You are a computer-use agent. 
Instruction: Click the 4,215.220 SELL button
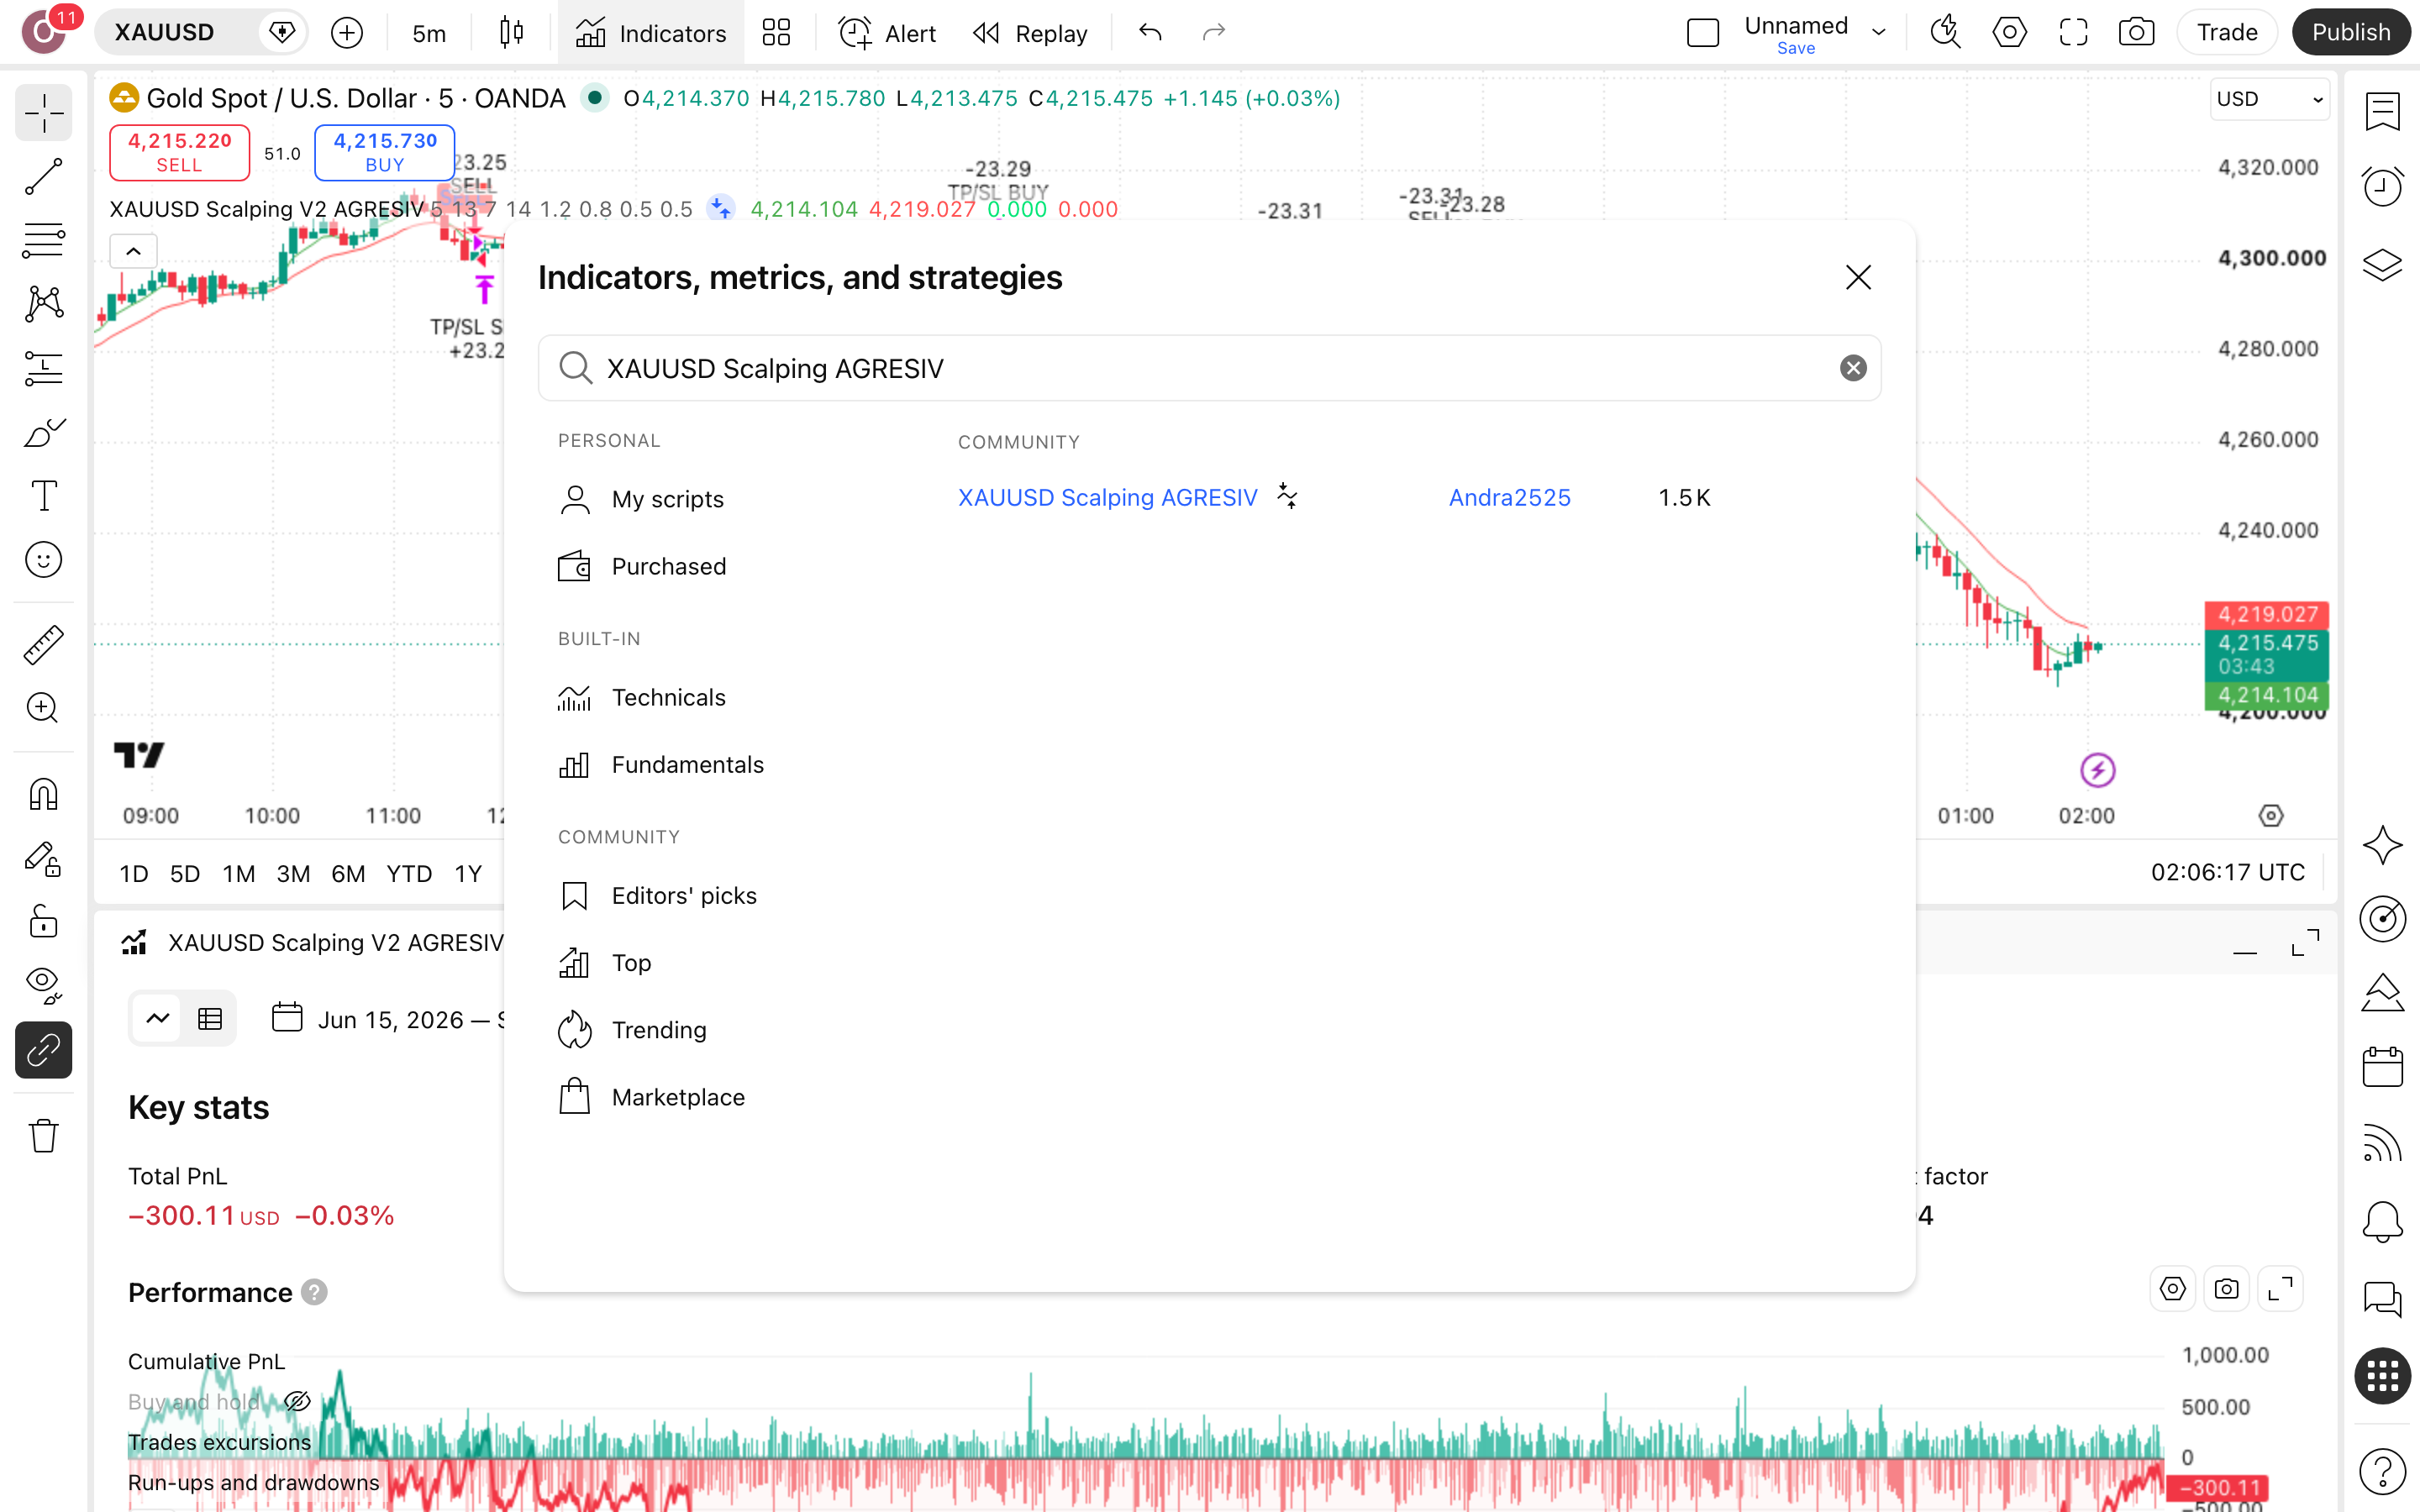pyautogui.click(x=179, y=152)
